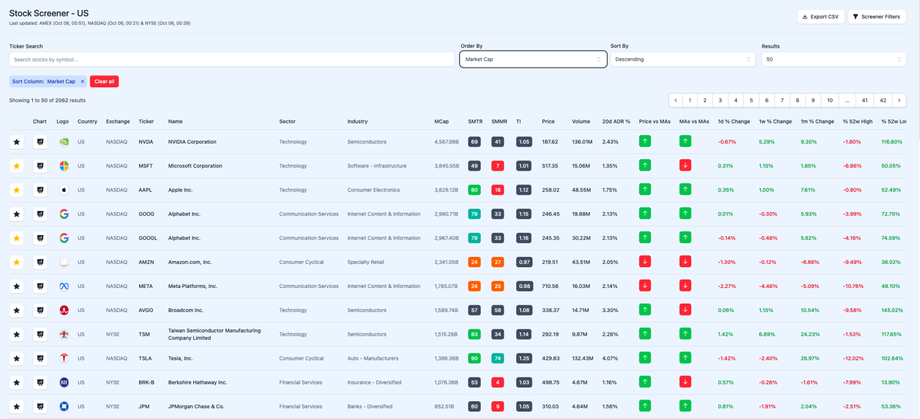The image size is (920, 419).
Task: Open Screener Filters
Action: 876,17
